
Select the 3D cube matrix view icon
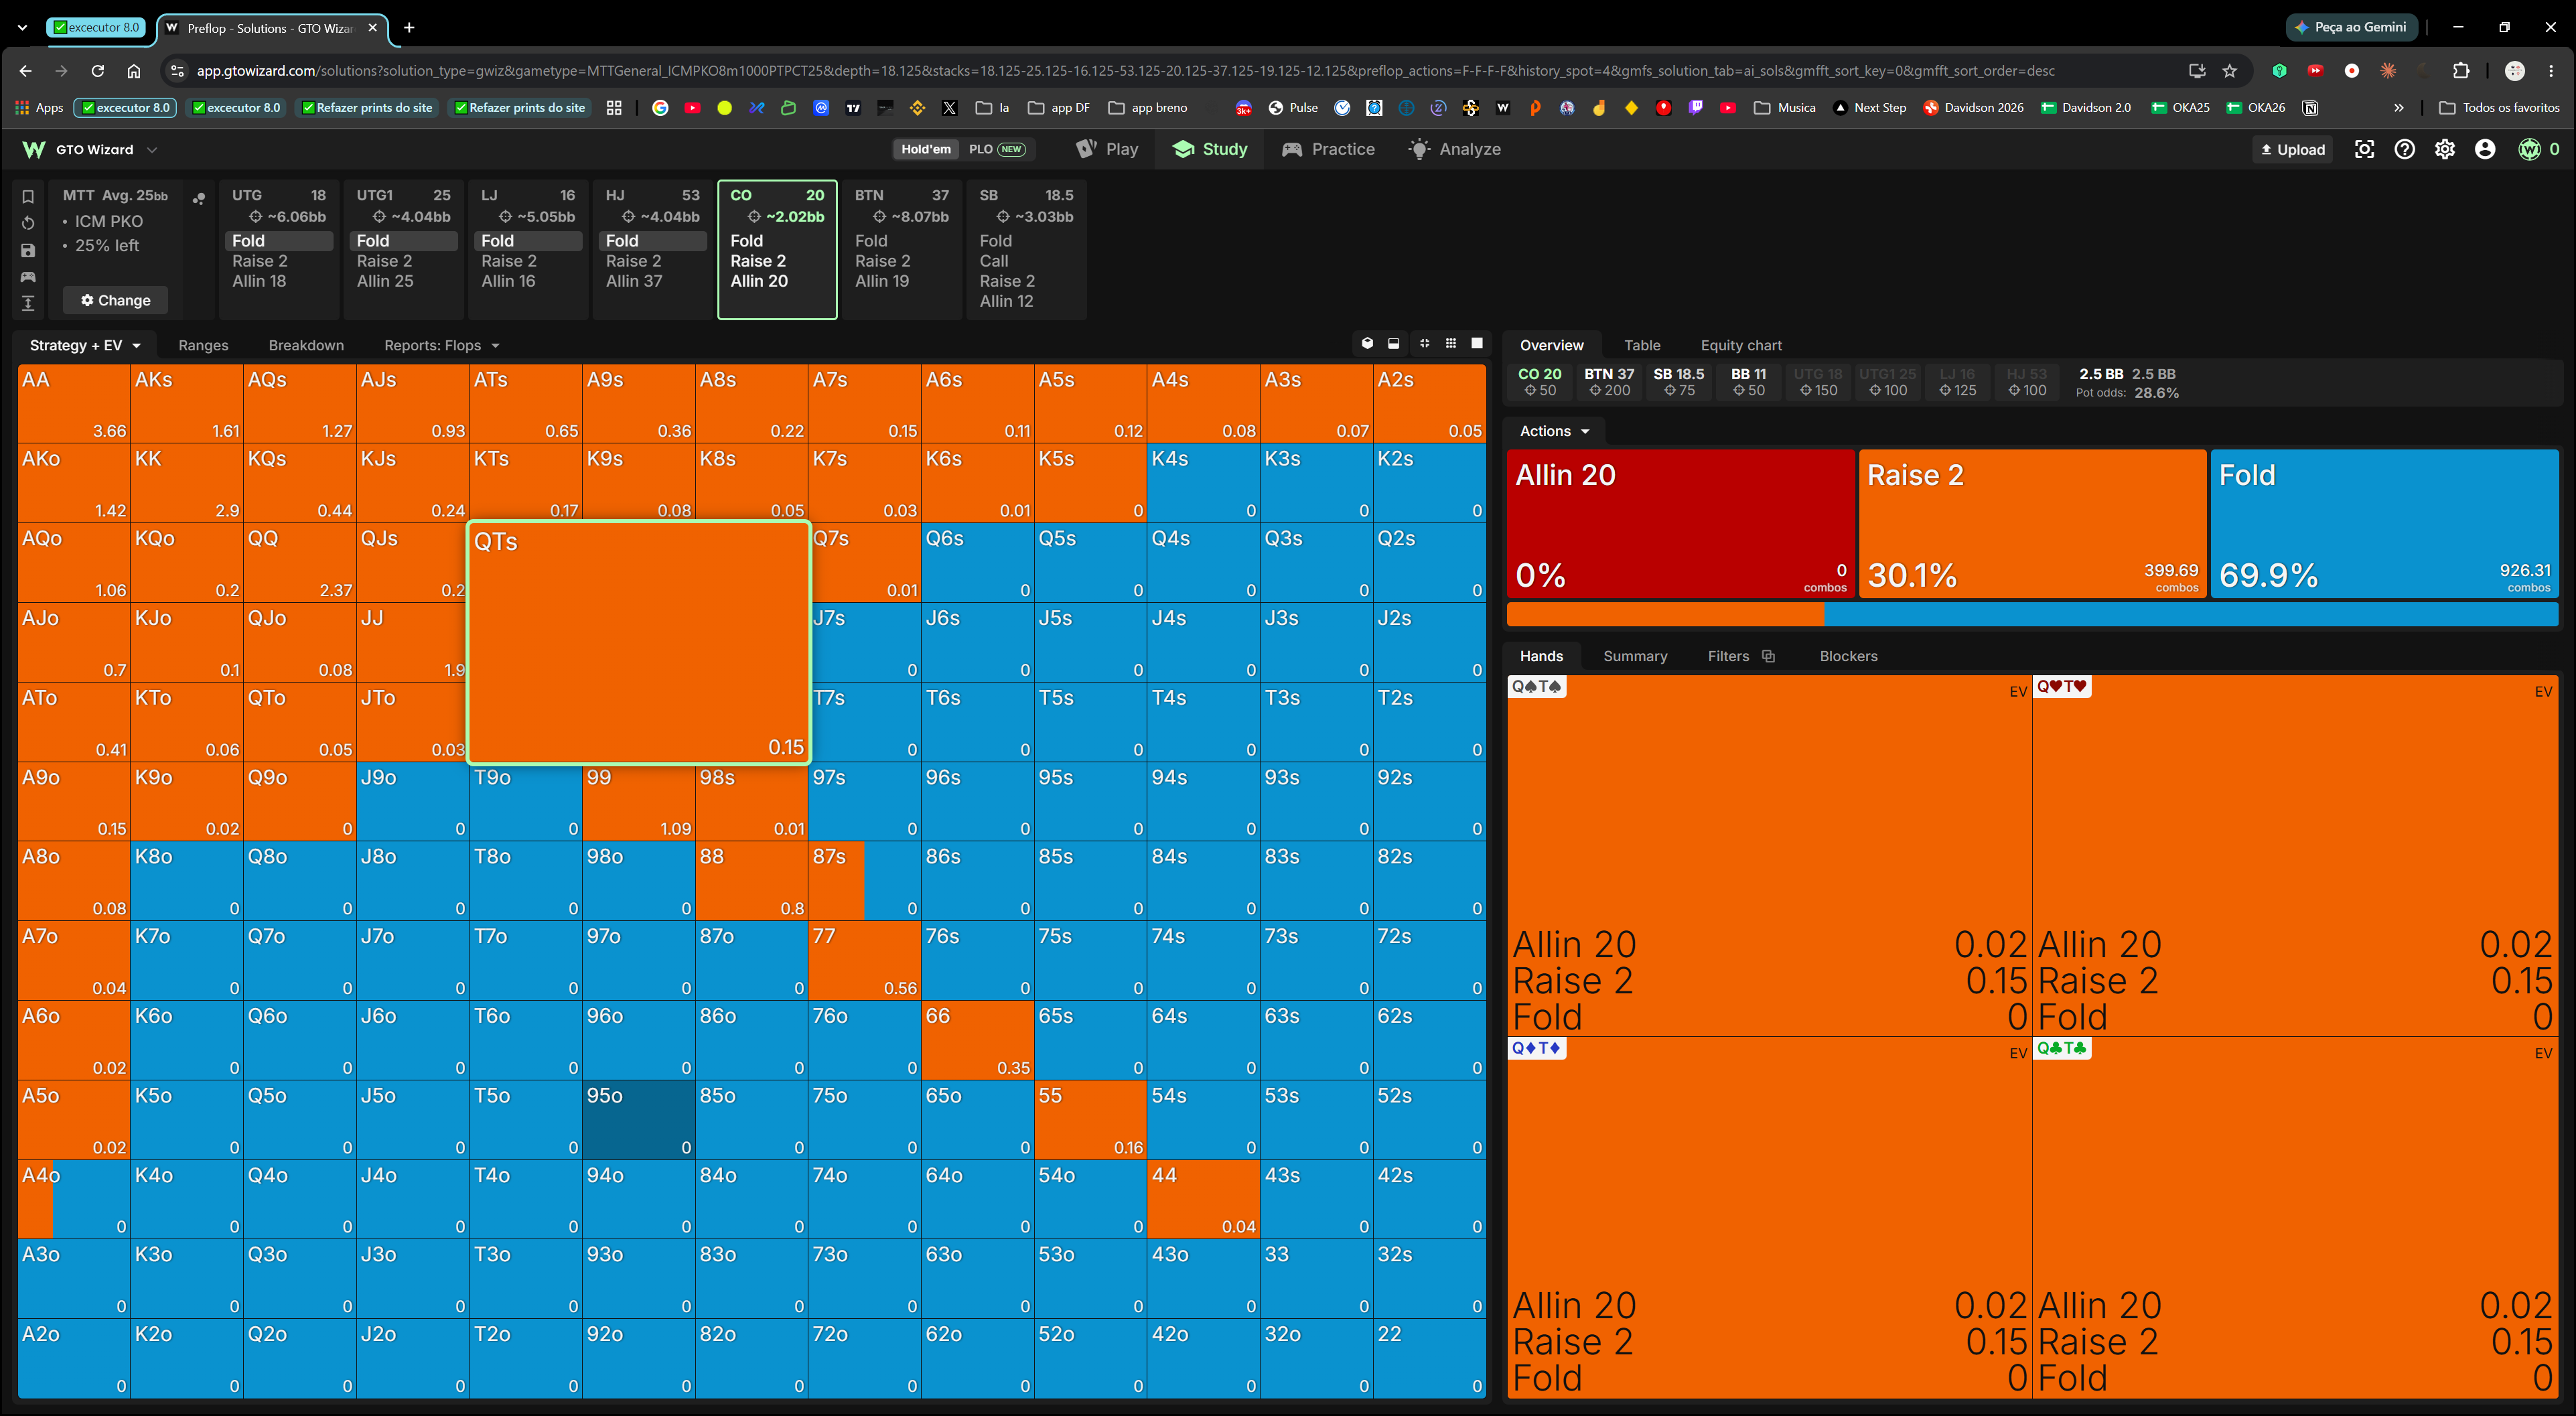click(1367, 344)
